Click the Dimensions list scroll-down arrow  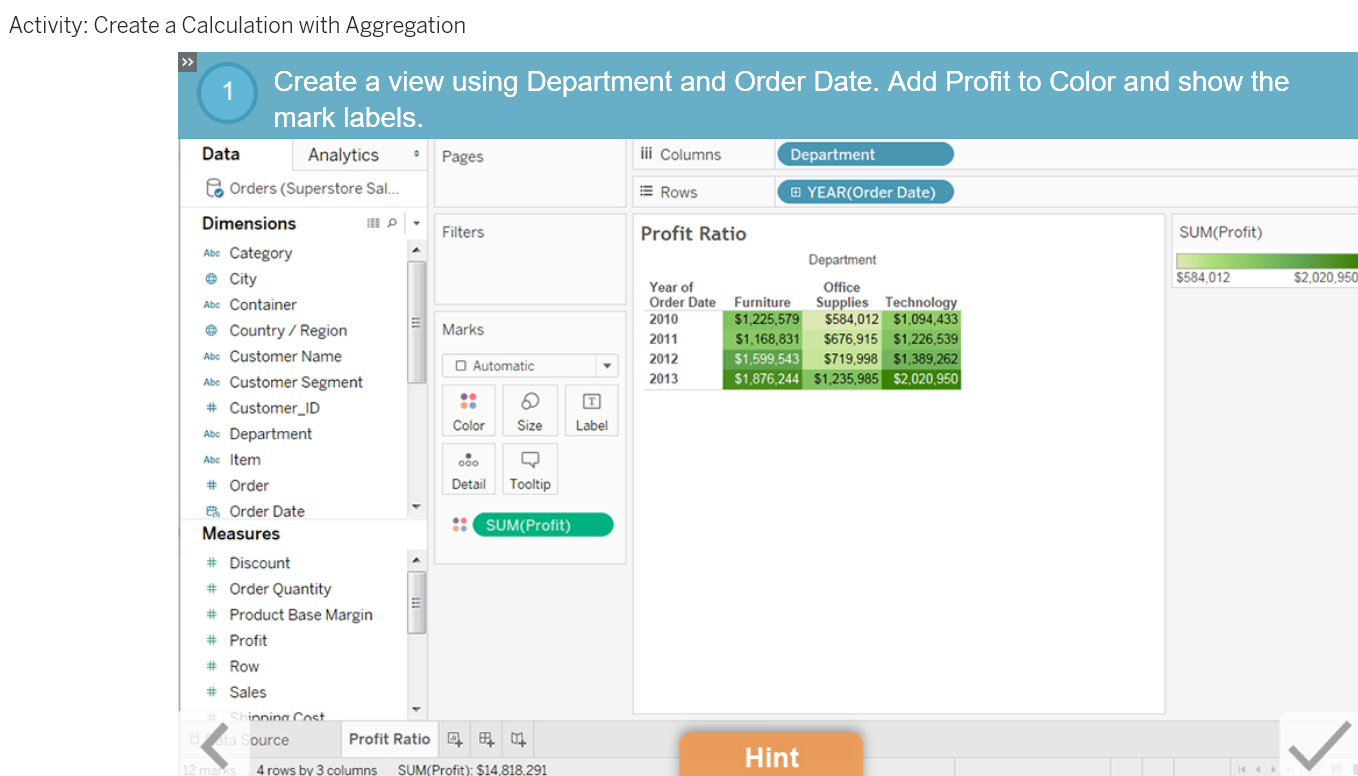(x=417, y=508)
